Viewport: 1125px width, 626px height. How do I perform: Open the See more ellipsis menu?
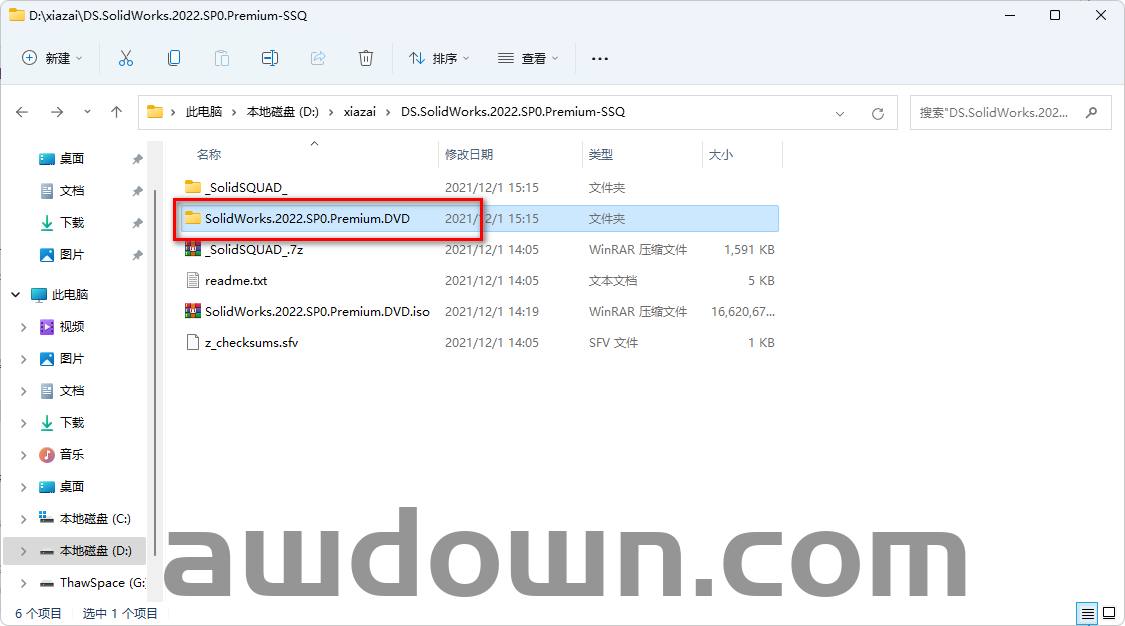(600, 58)
